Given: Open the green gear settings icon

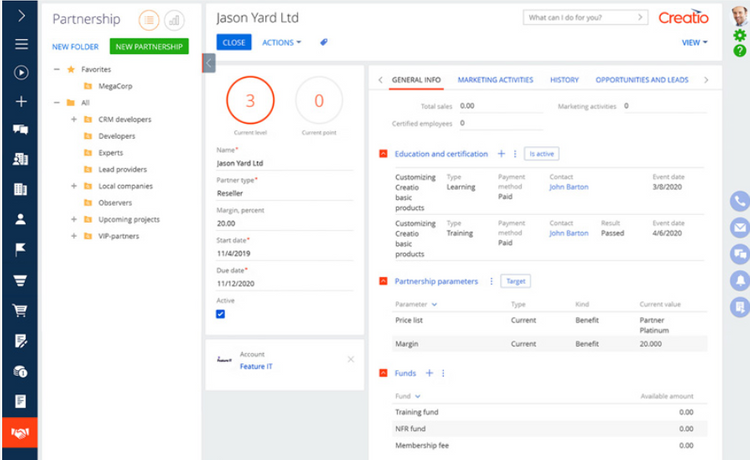Looking at the screenshot, I should (x=739, y=35).
